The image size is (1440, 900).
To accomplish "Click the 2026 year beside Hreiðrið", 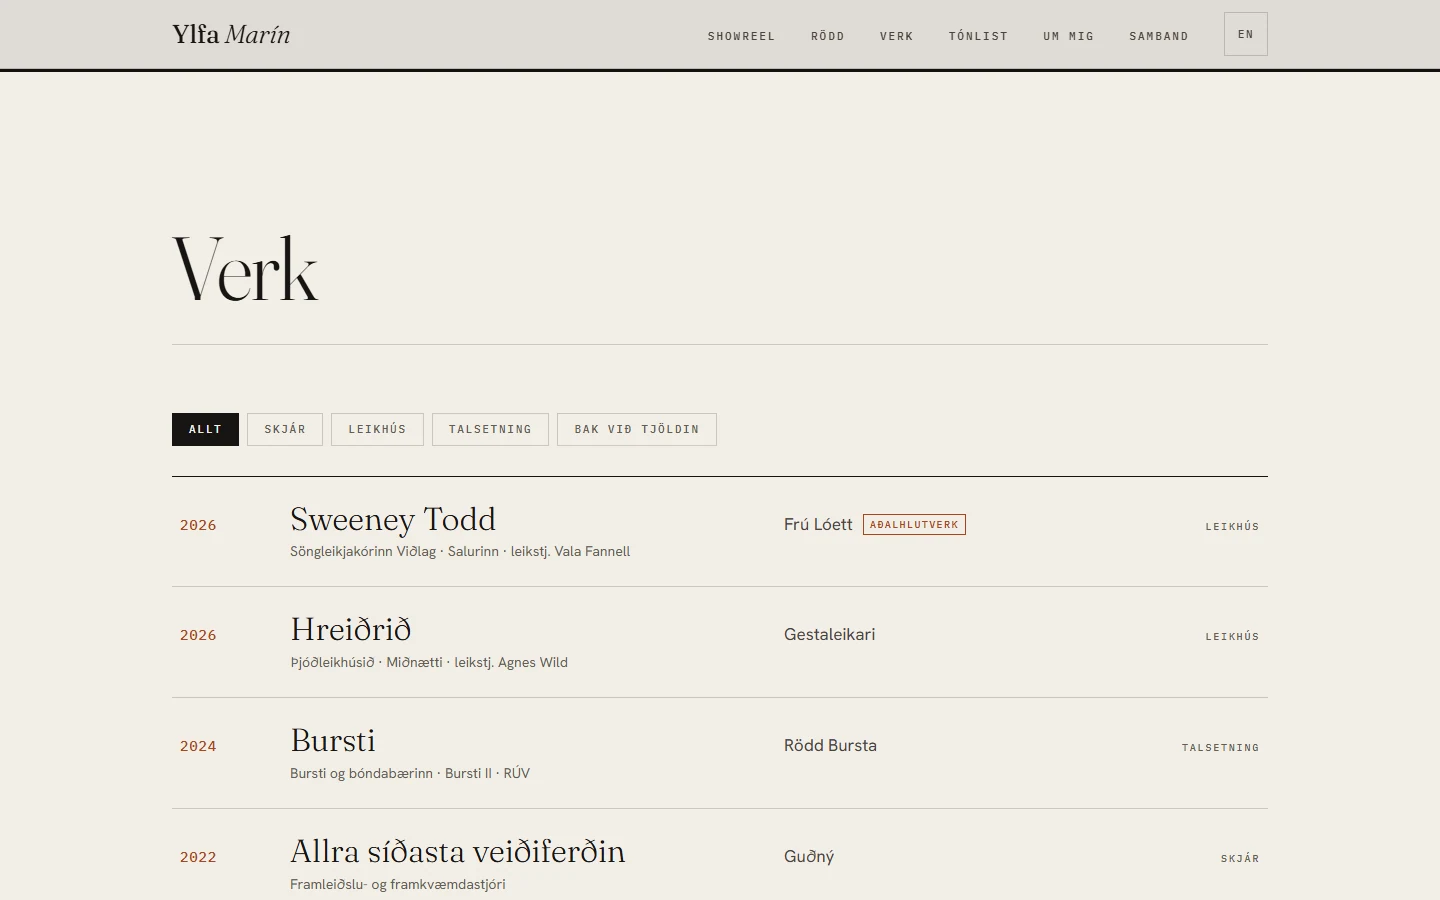I will coord(198,635).
